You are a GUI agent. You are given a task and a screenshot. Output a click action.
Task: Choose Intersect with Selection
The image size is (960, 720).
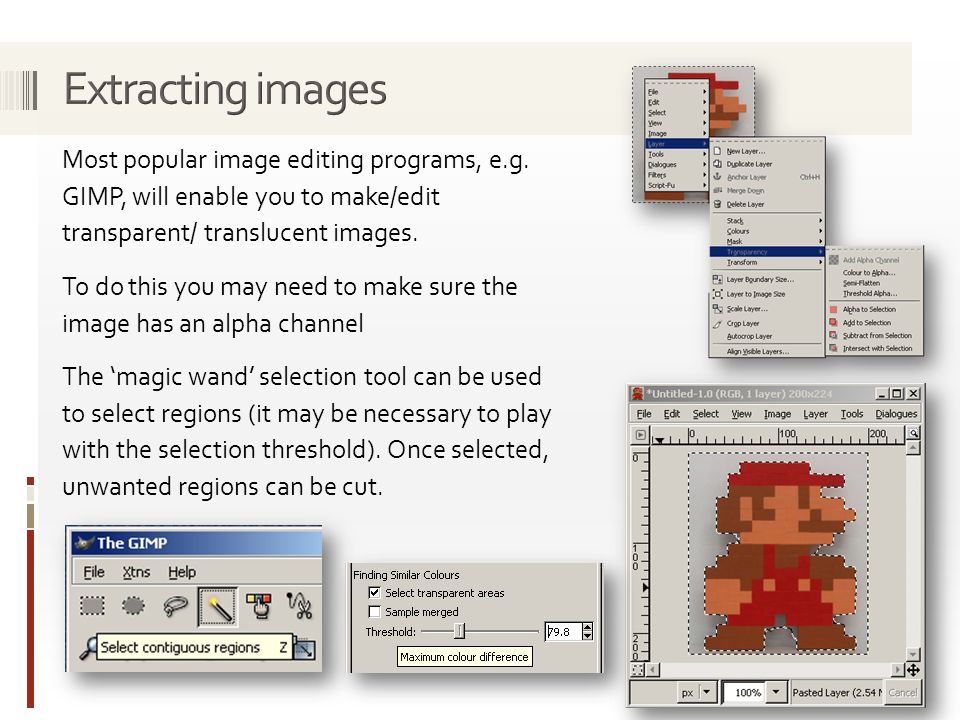click(877, 348)
